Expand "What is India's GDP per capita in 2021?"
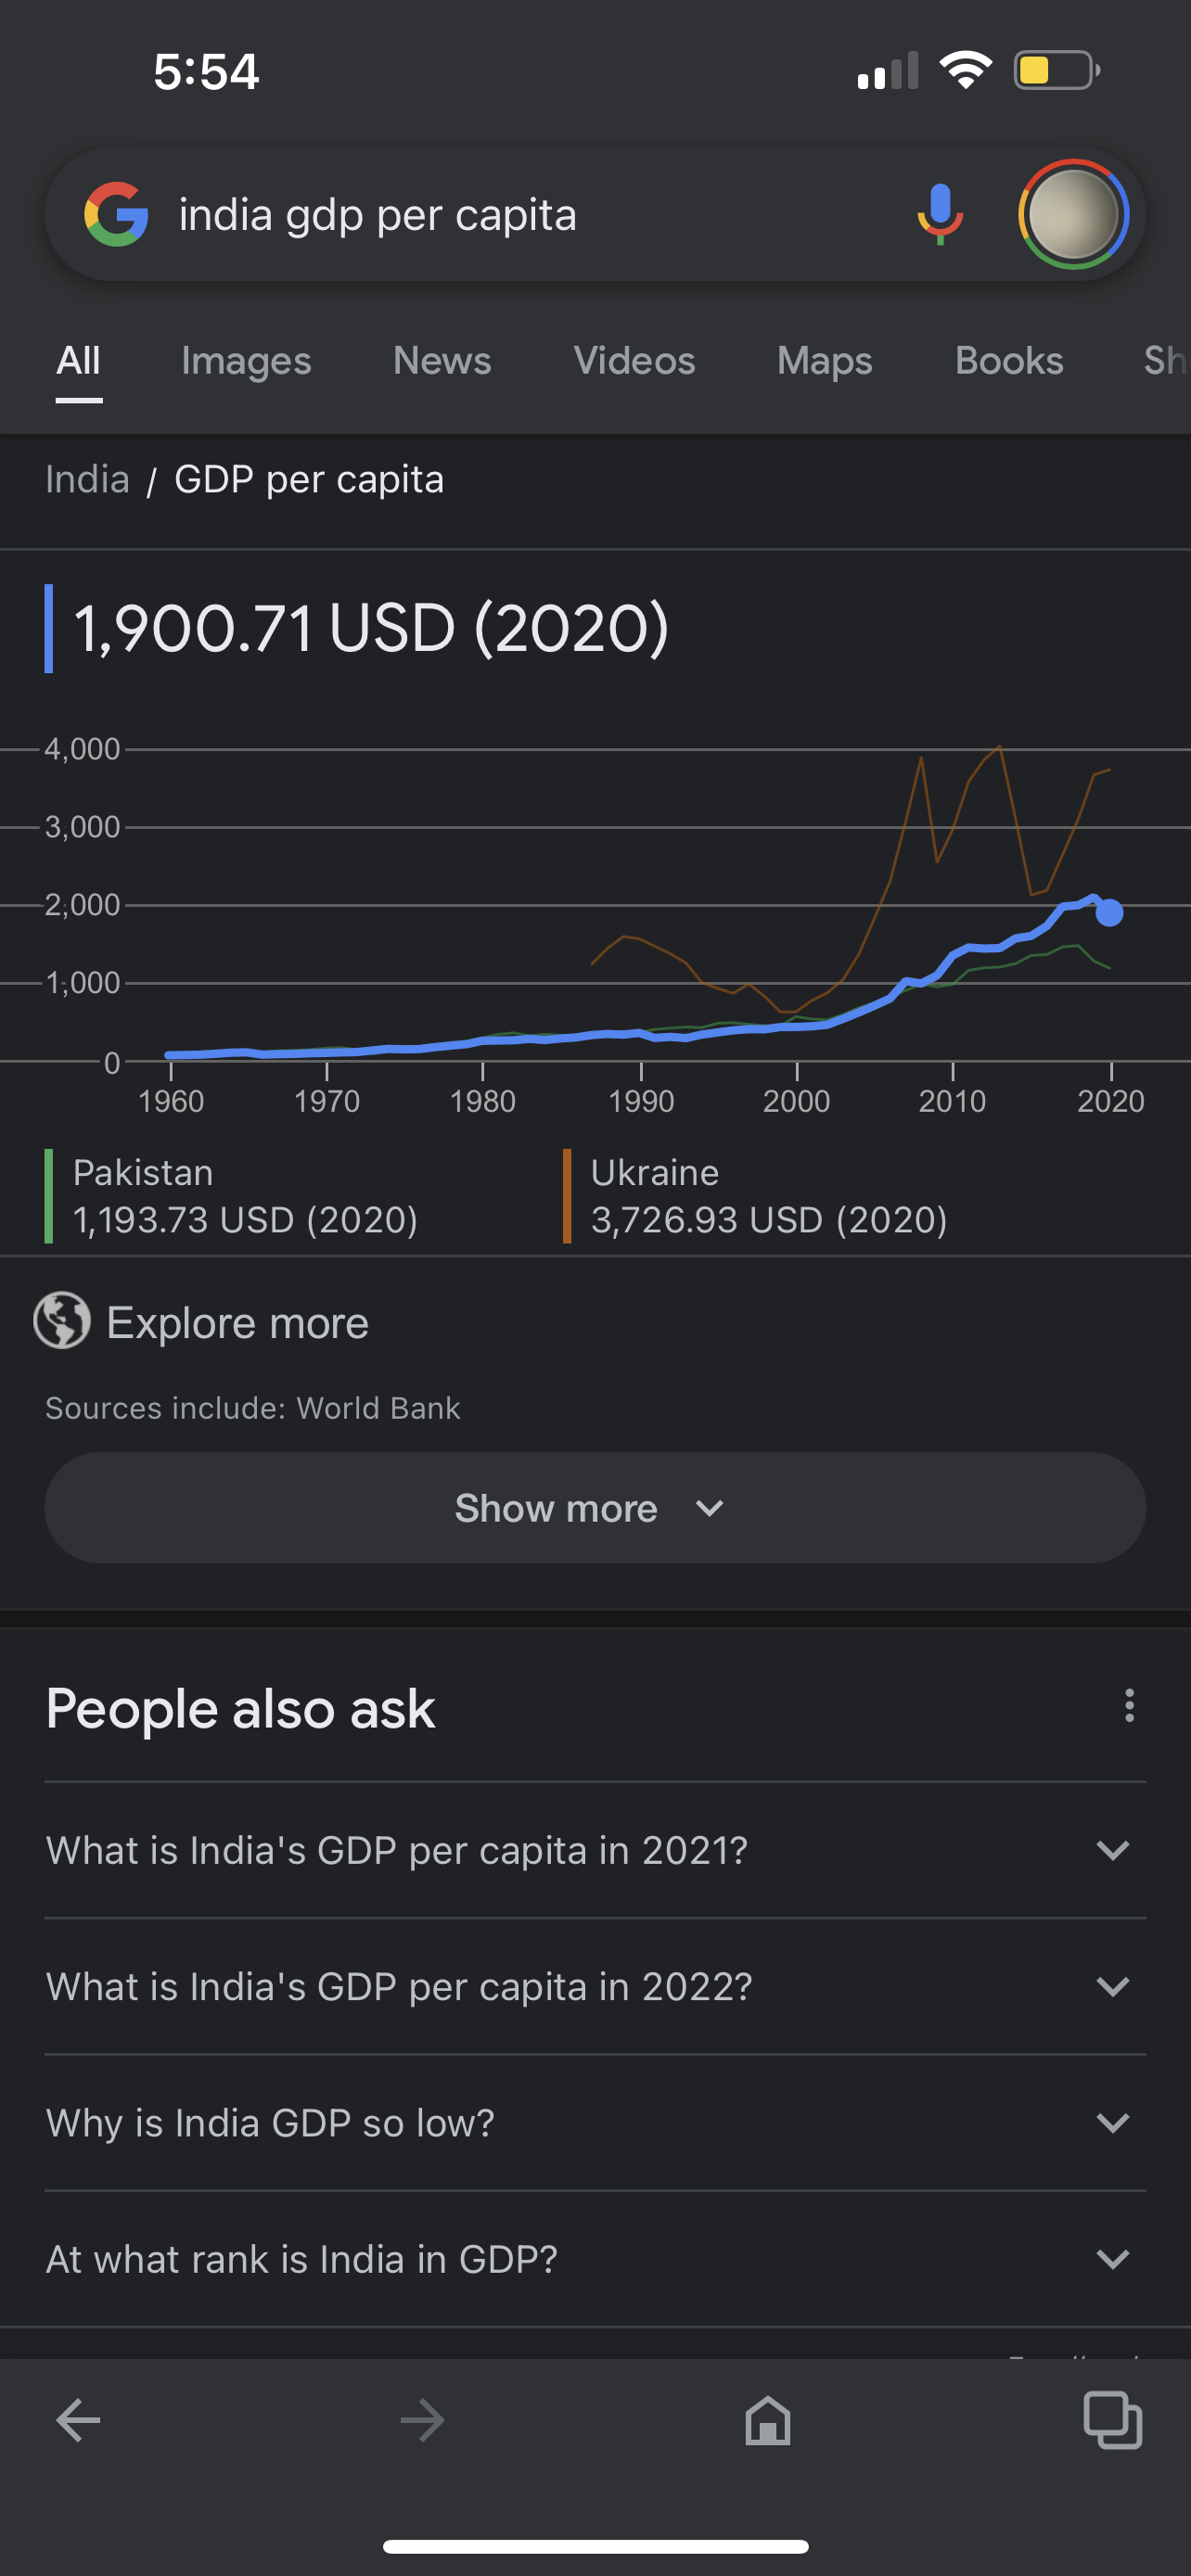This screenshot has width=1191, height=2576. coord(596,1850)
